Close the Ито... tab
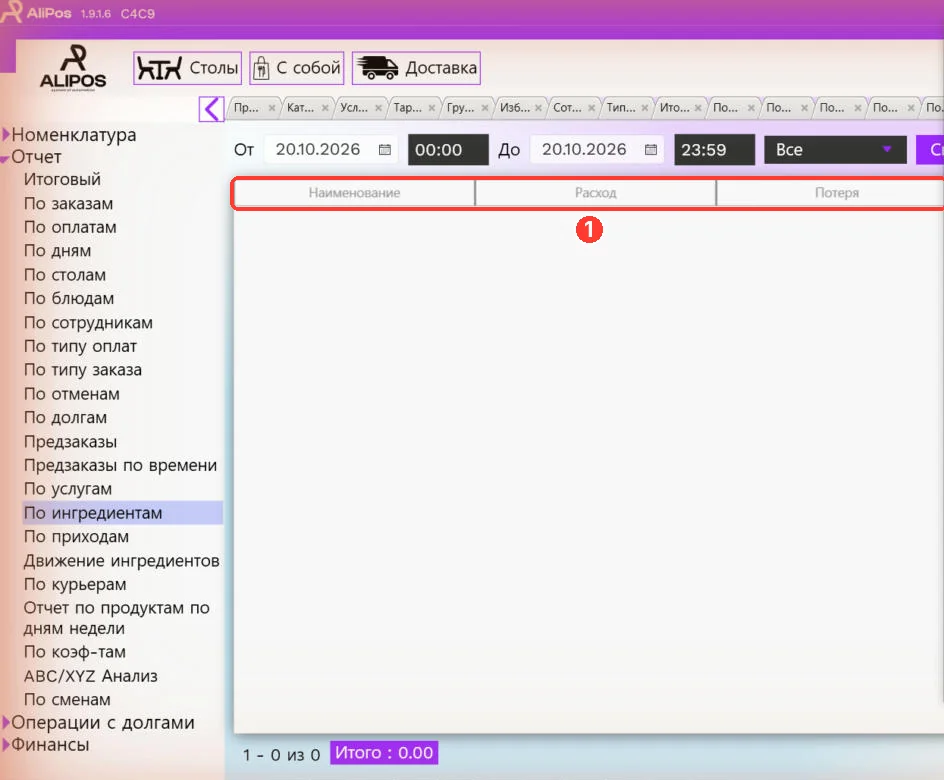 coord(698,108)
